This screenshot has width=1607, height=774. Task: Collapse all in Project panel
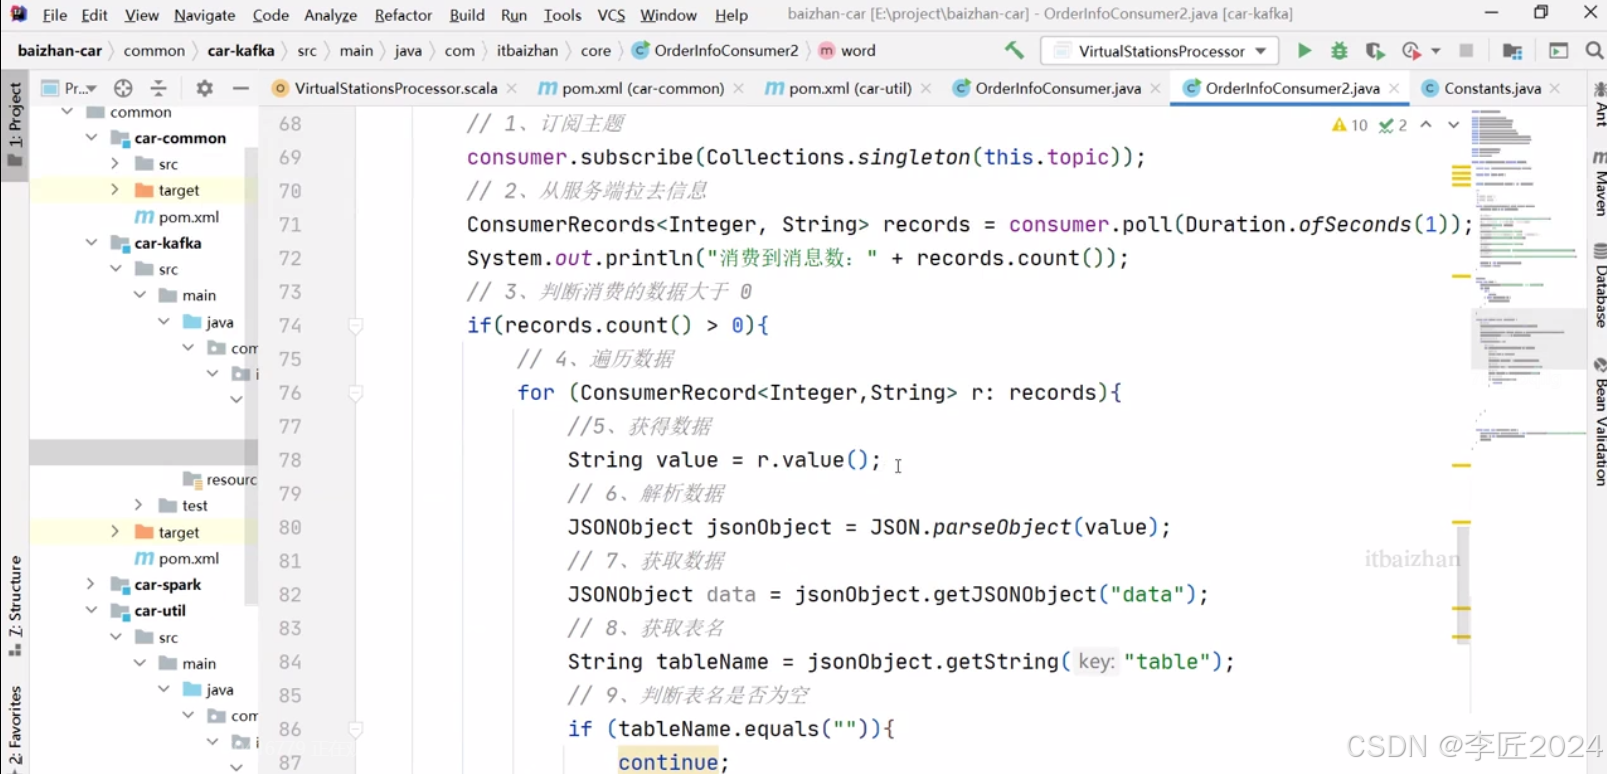pyautogui.click(x=159, y=88)
